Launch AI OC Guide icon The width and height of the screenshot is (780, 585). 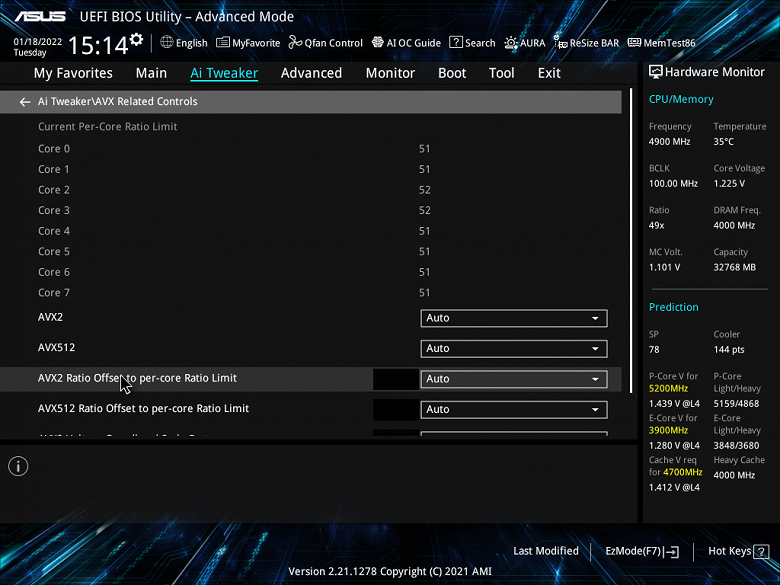(378, 43)
